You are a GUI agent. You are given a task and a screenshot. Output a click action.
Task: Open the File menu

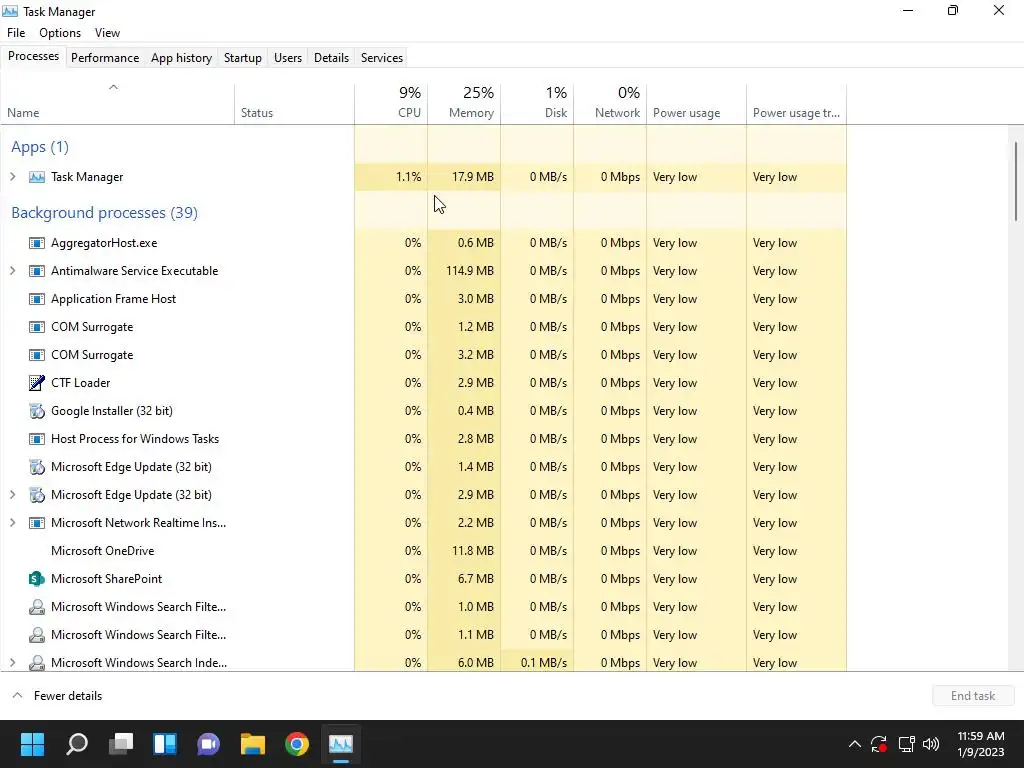pos(16,33)
